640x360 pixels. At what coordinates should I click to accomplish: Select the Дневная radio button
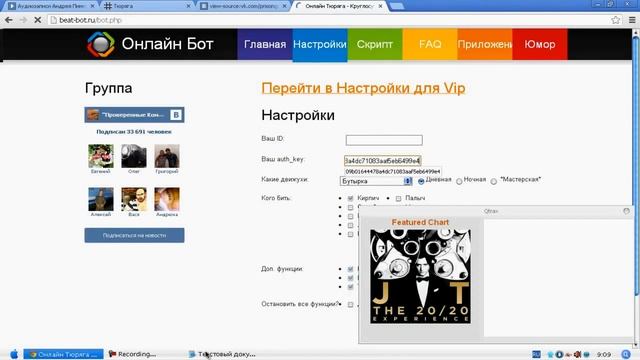[x=421, y=181]
